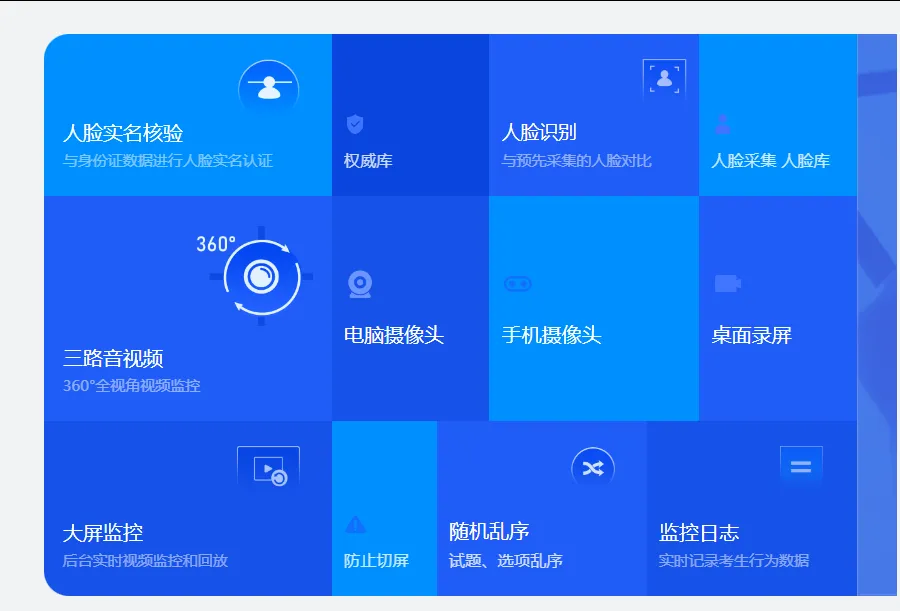900x611 pixels.
Task: Open the 三路音视频 feature tile
Action: [x=113, y=359]
